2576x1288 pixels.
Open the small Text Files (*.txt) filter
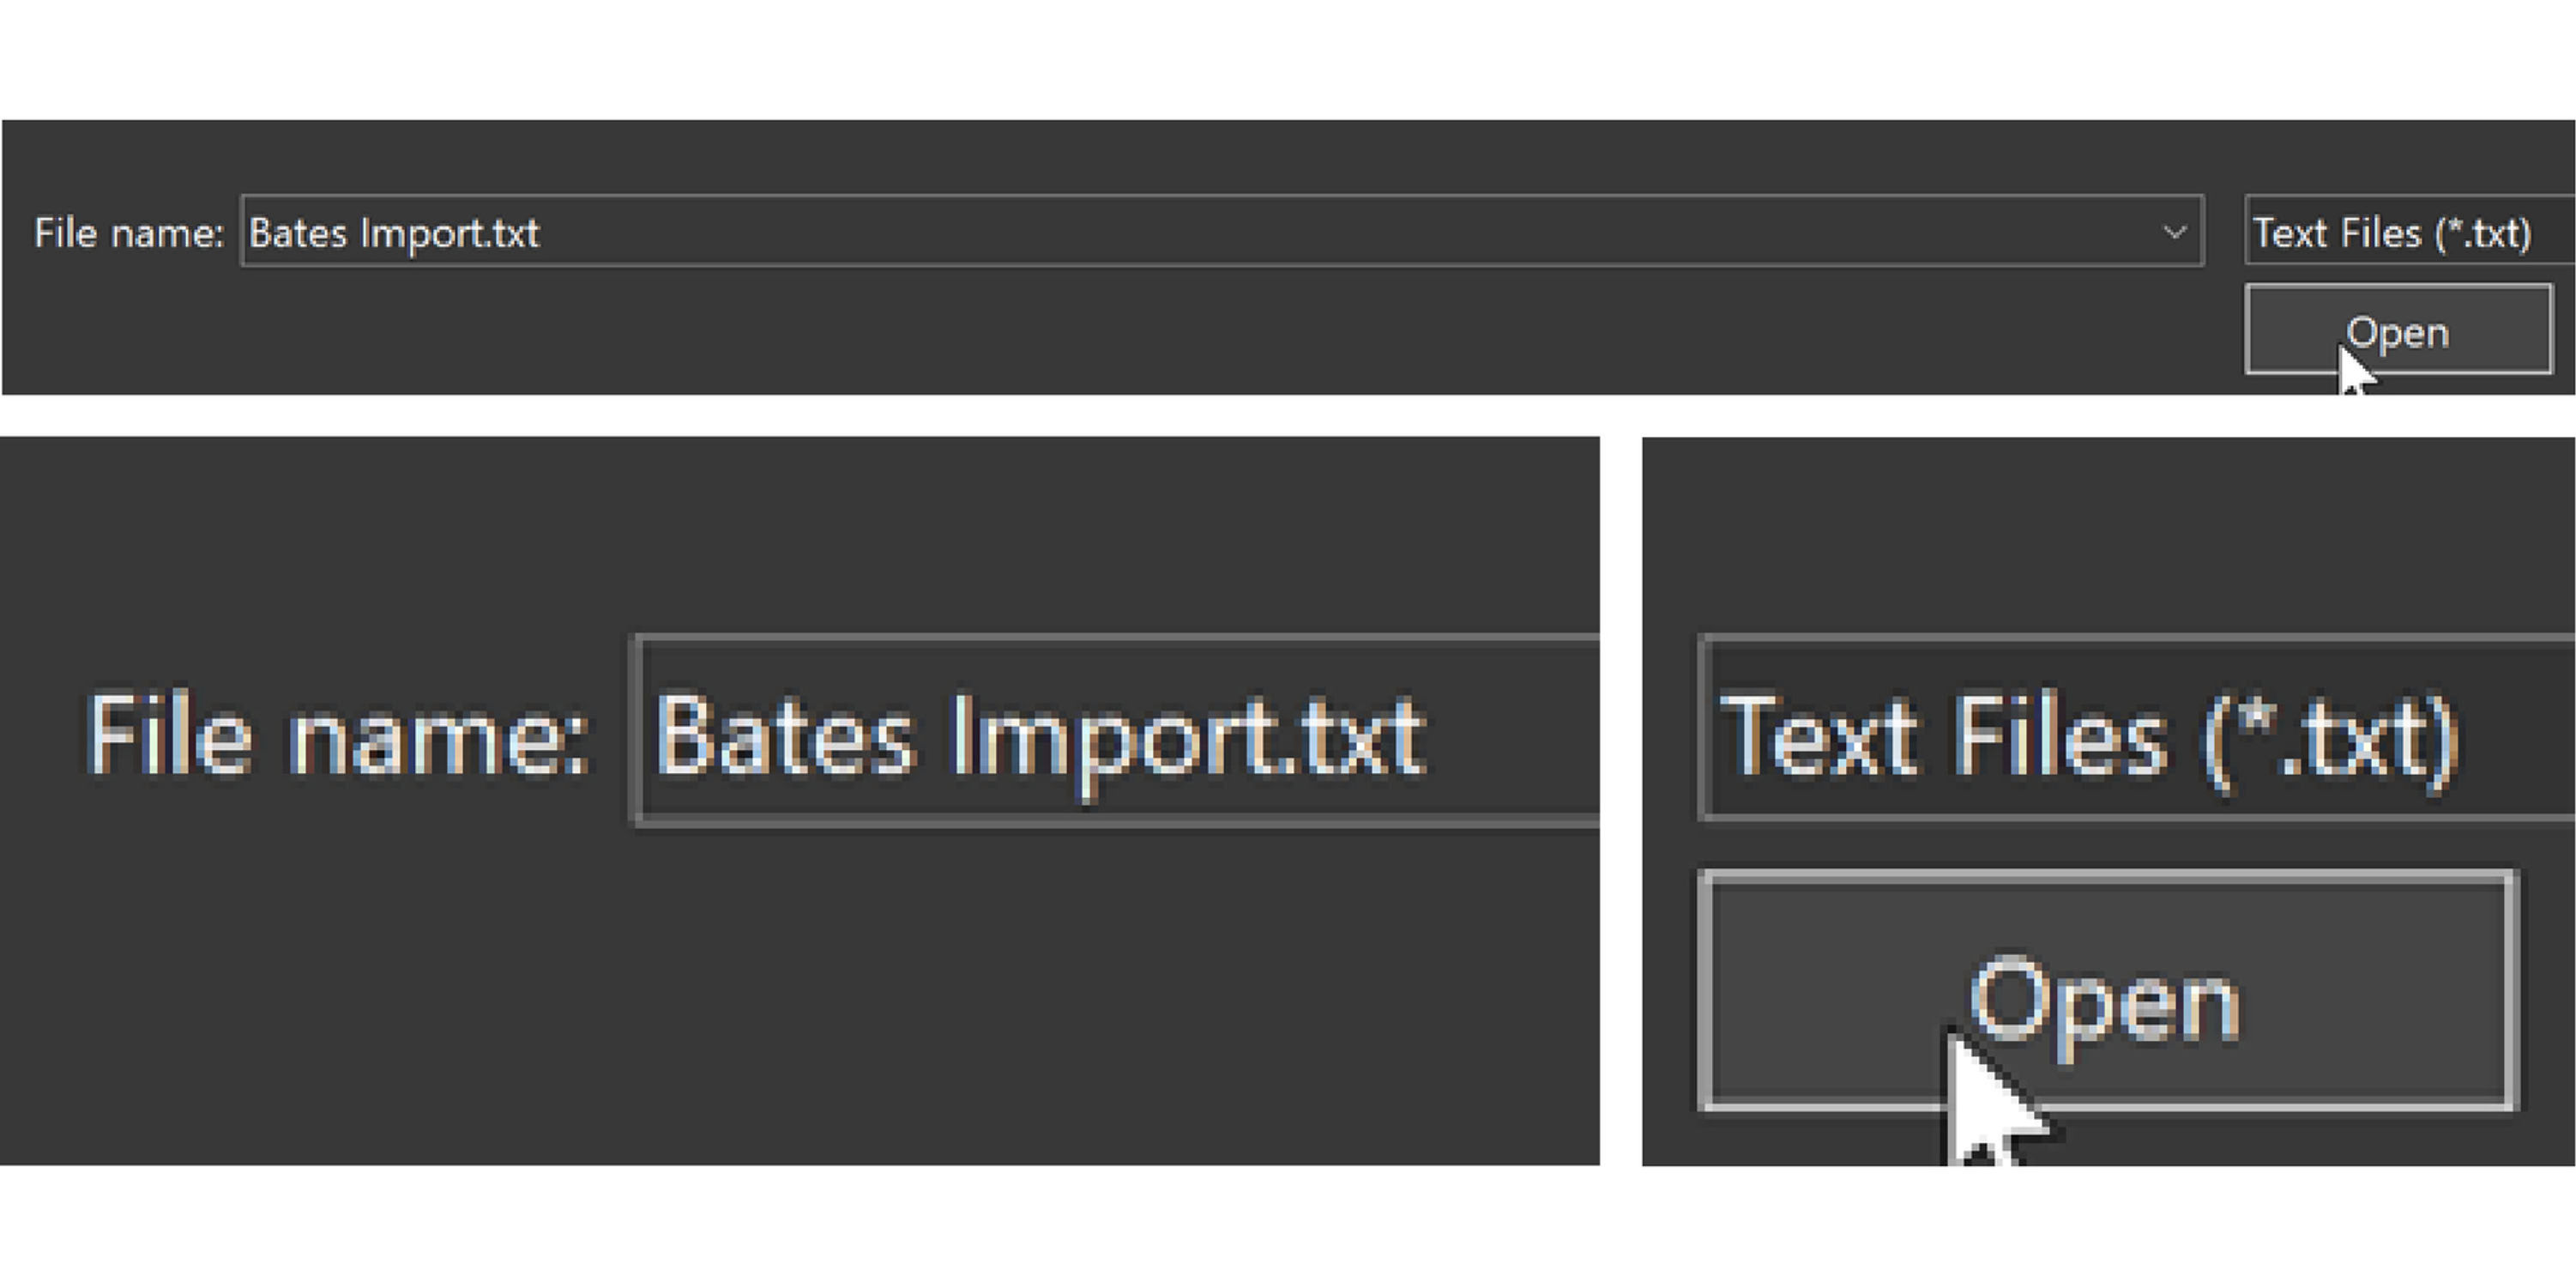(x=2400, y=233)
